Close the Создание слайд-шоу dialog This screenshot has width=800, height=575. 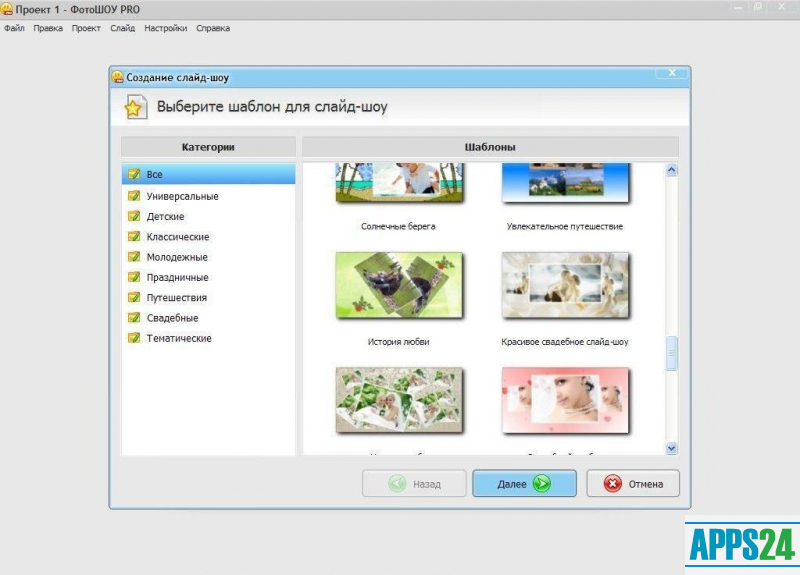[x=671, y=74]
